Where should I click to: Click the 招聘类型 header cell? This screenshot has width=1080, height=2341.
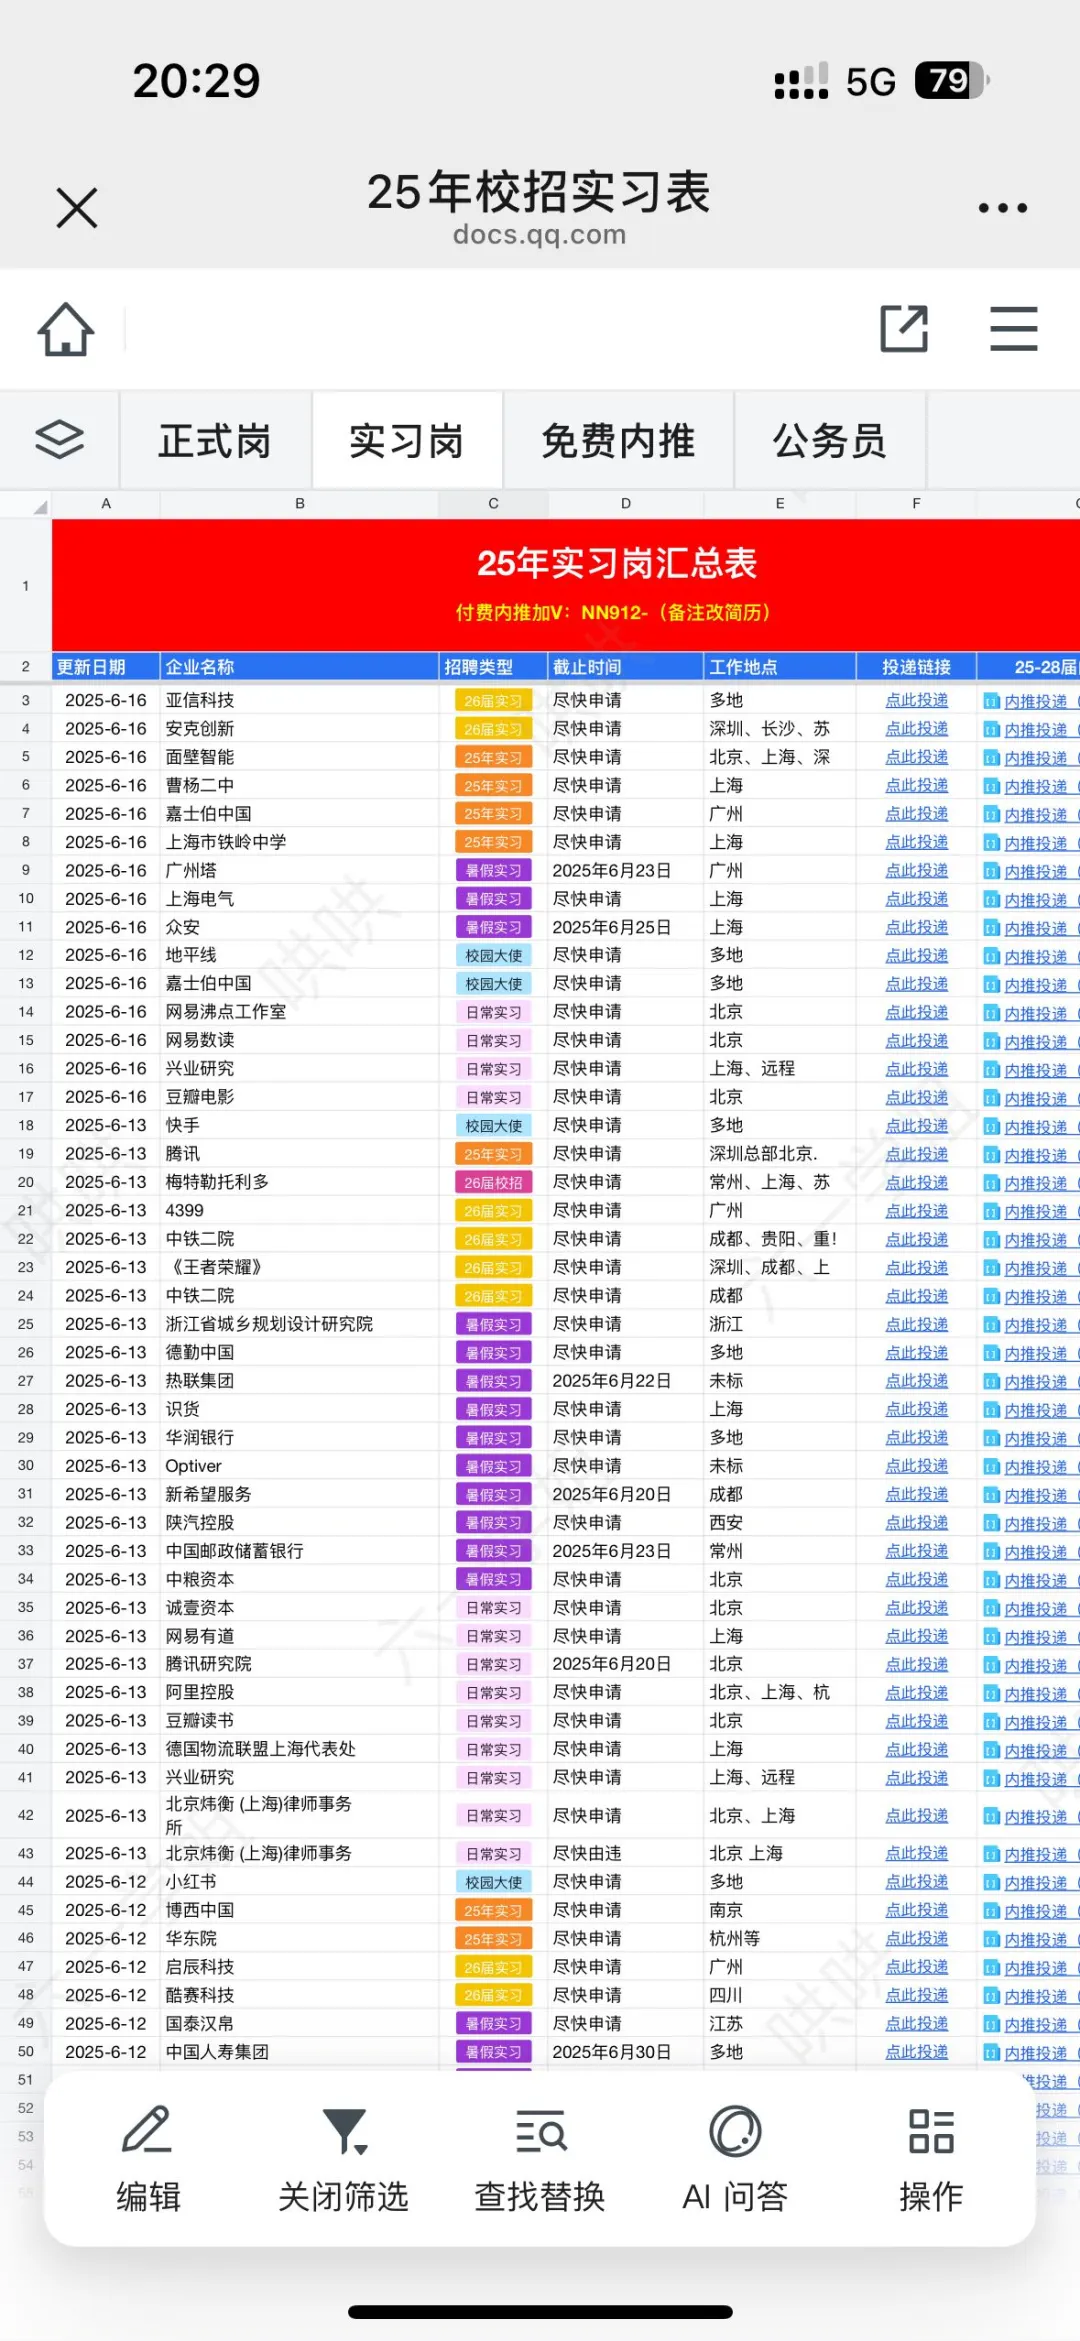[493, 667]
